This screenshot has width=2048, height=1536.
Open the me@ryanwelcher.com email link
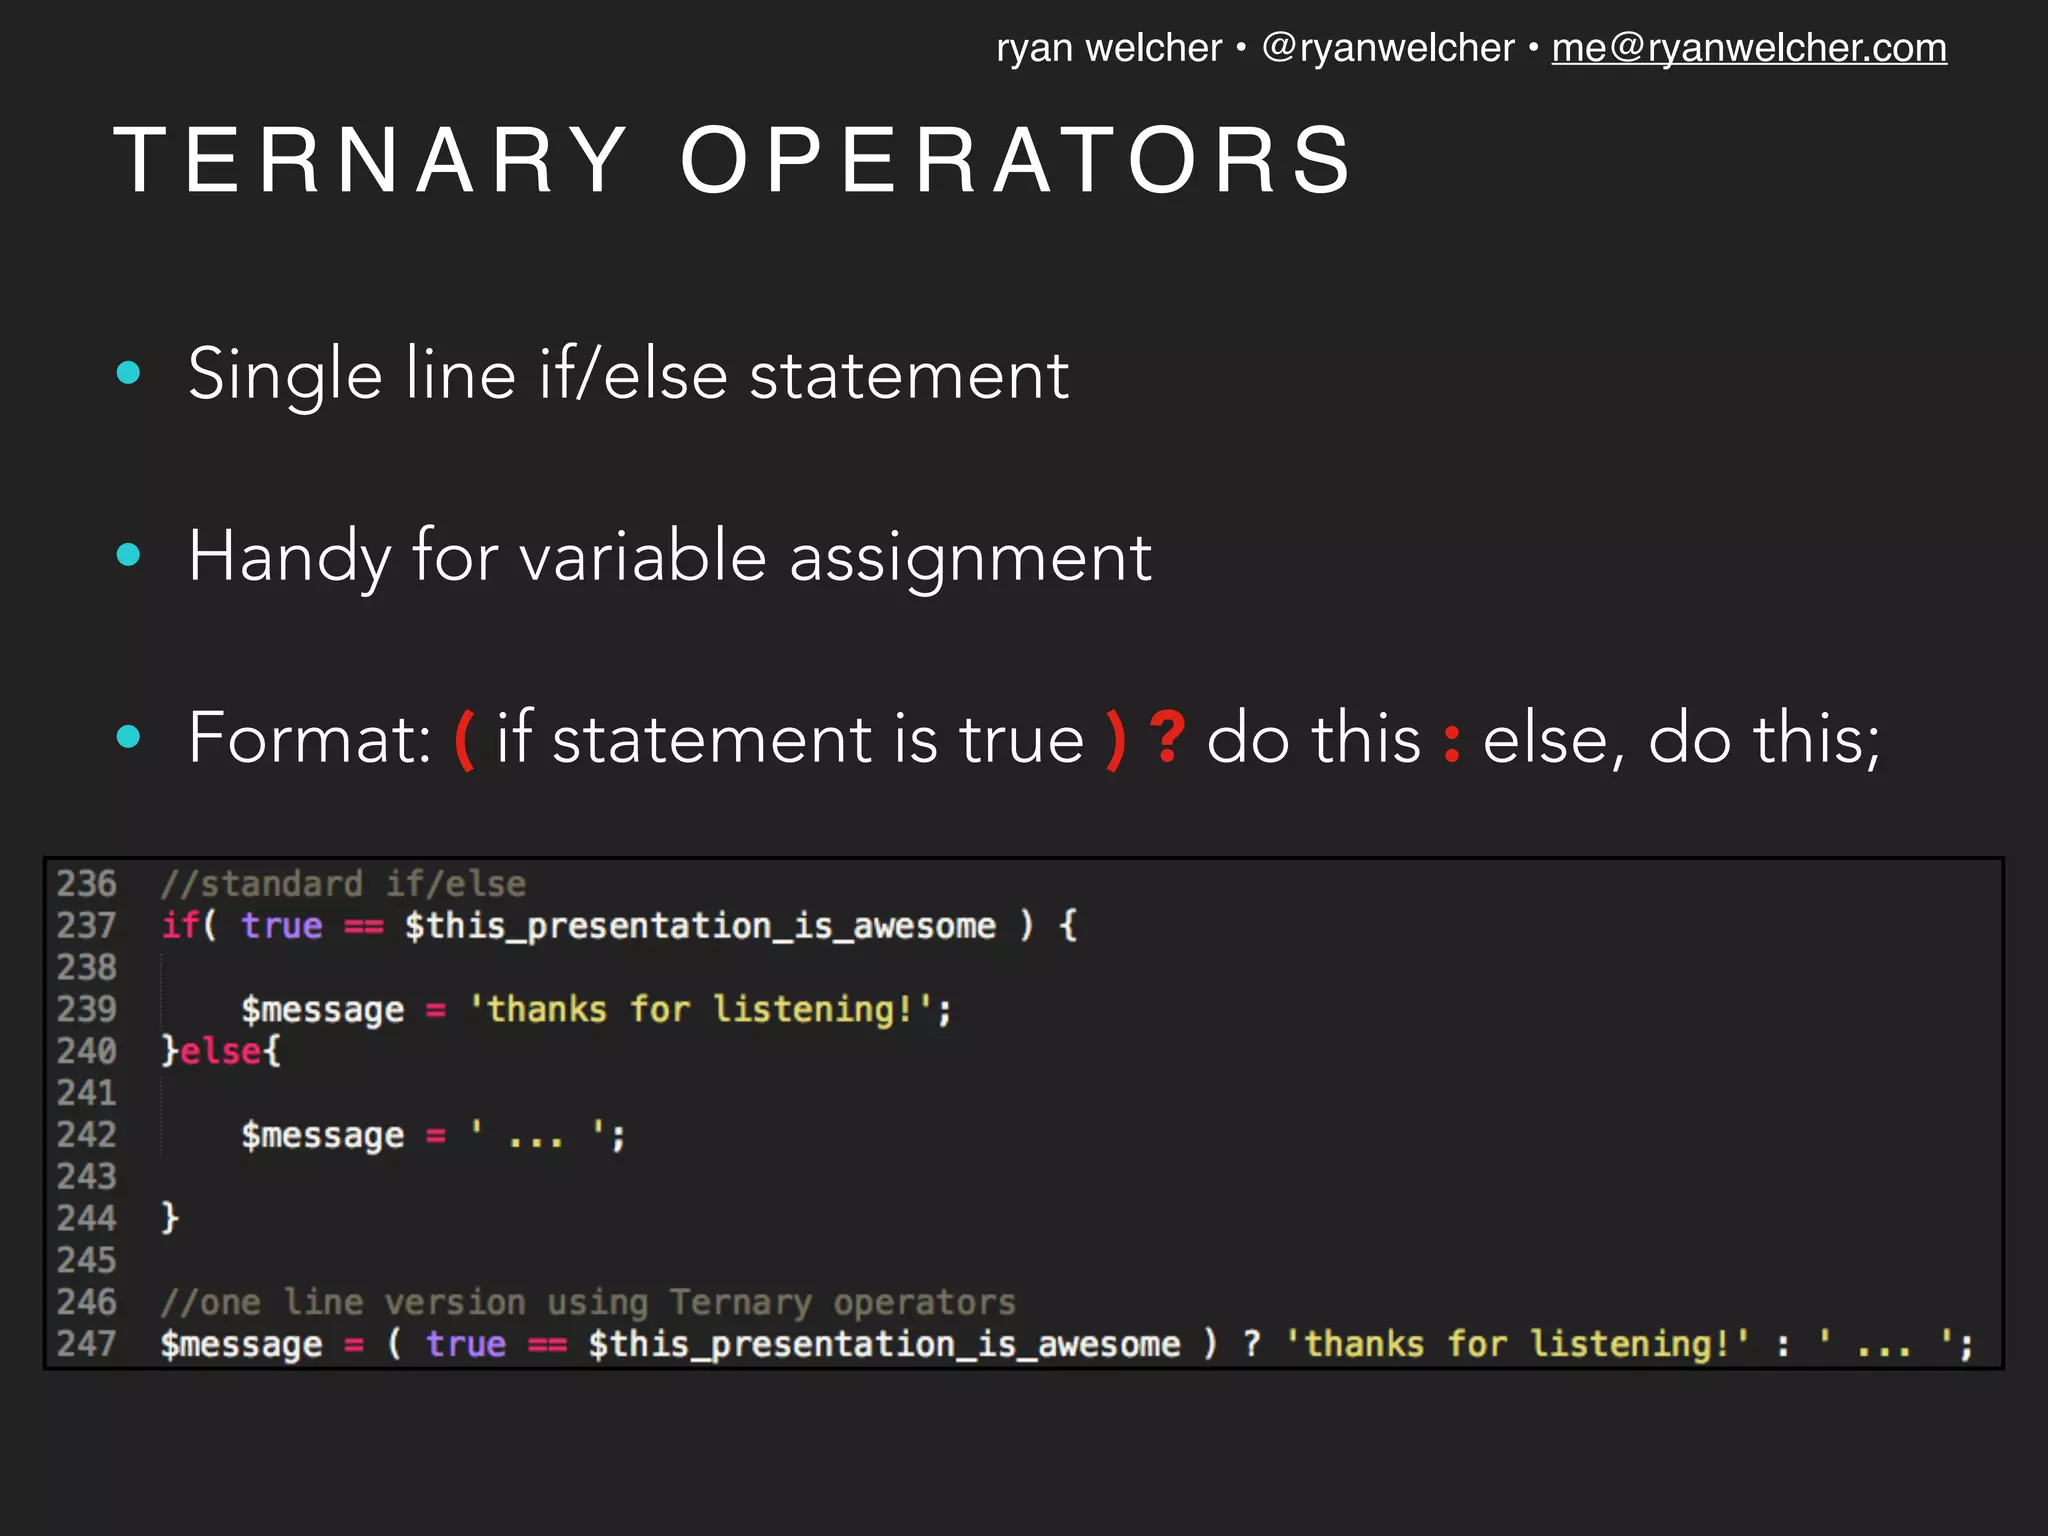1749,48
